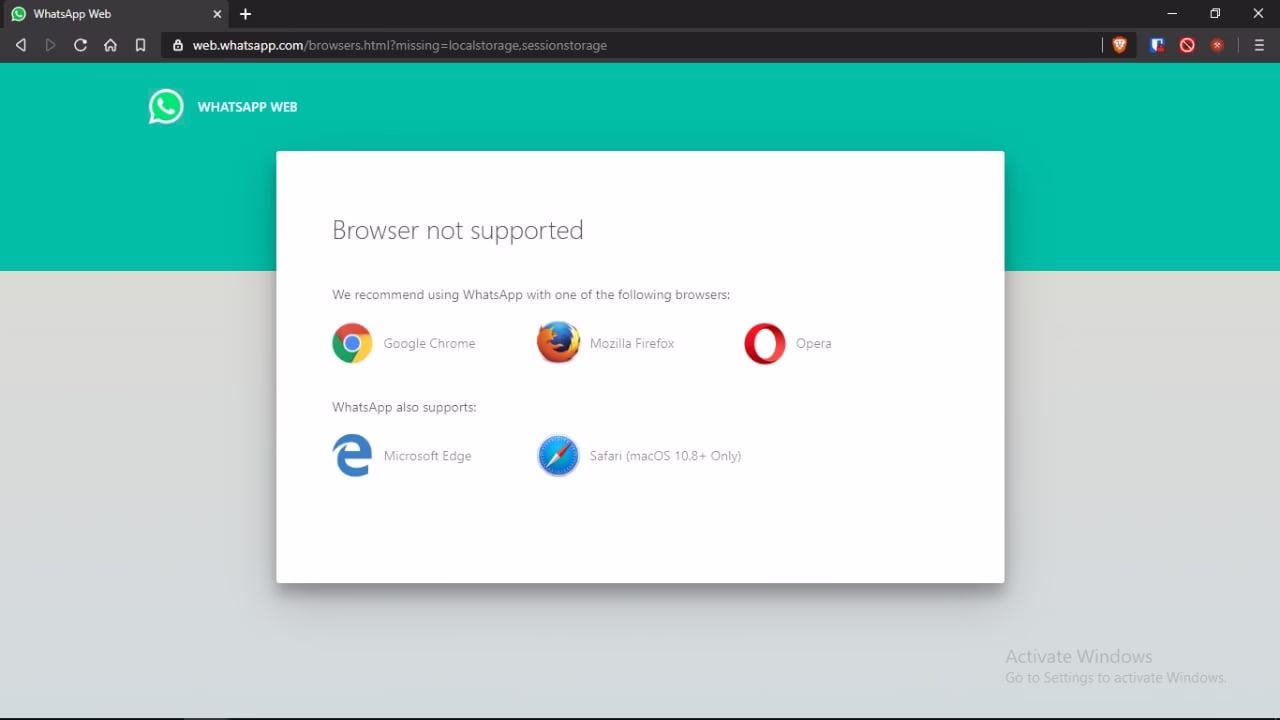1280x720 pixels.
Task: Close the WhatsApp Web tab
Action: click(217, 14)
